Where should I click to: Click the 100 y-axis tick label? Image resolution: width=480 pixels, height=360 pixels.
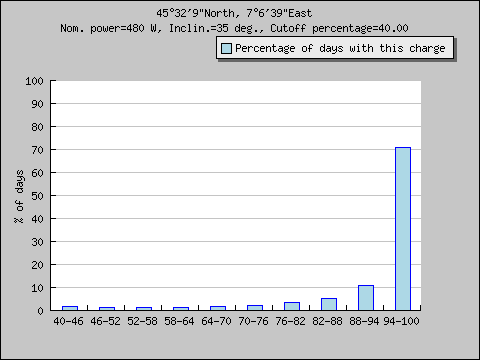[x=34, y=81]
